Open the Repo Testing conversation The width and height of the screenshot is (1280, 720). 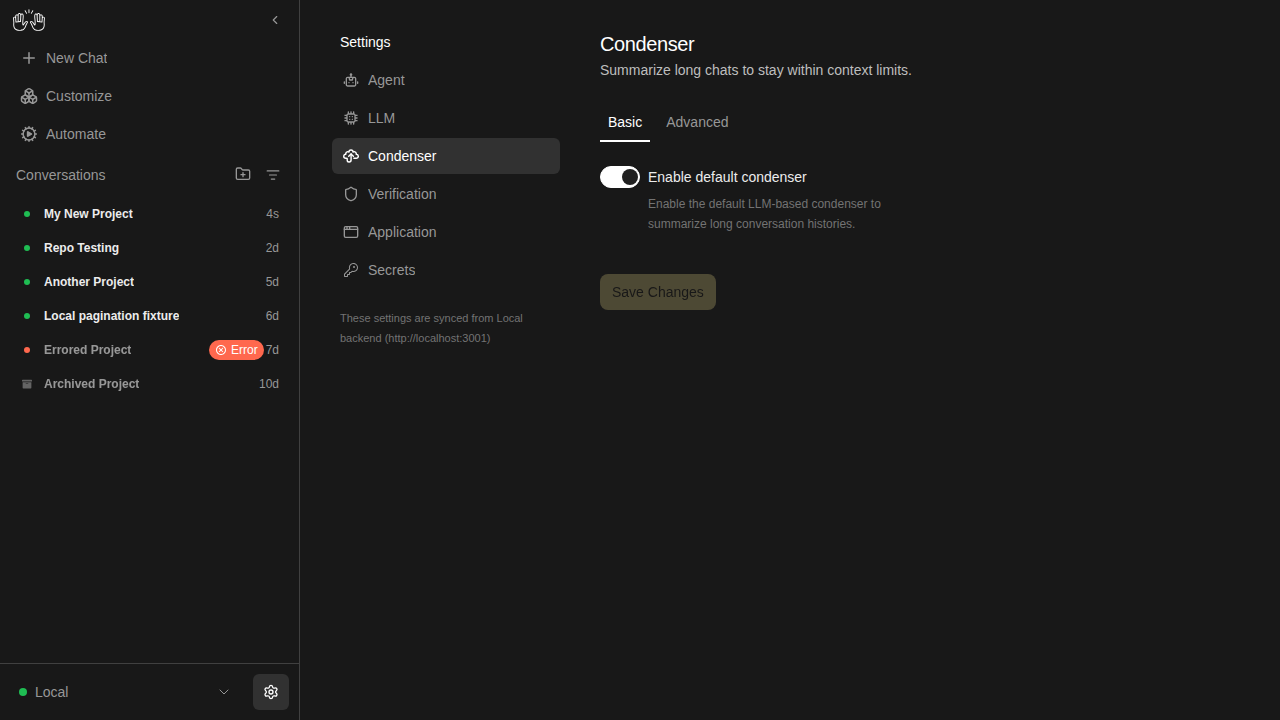click(150, 248)
